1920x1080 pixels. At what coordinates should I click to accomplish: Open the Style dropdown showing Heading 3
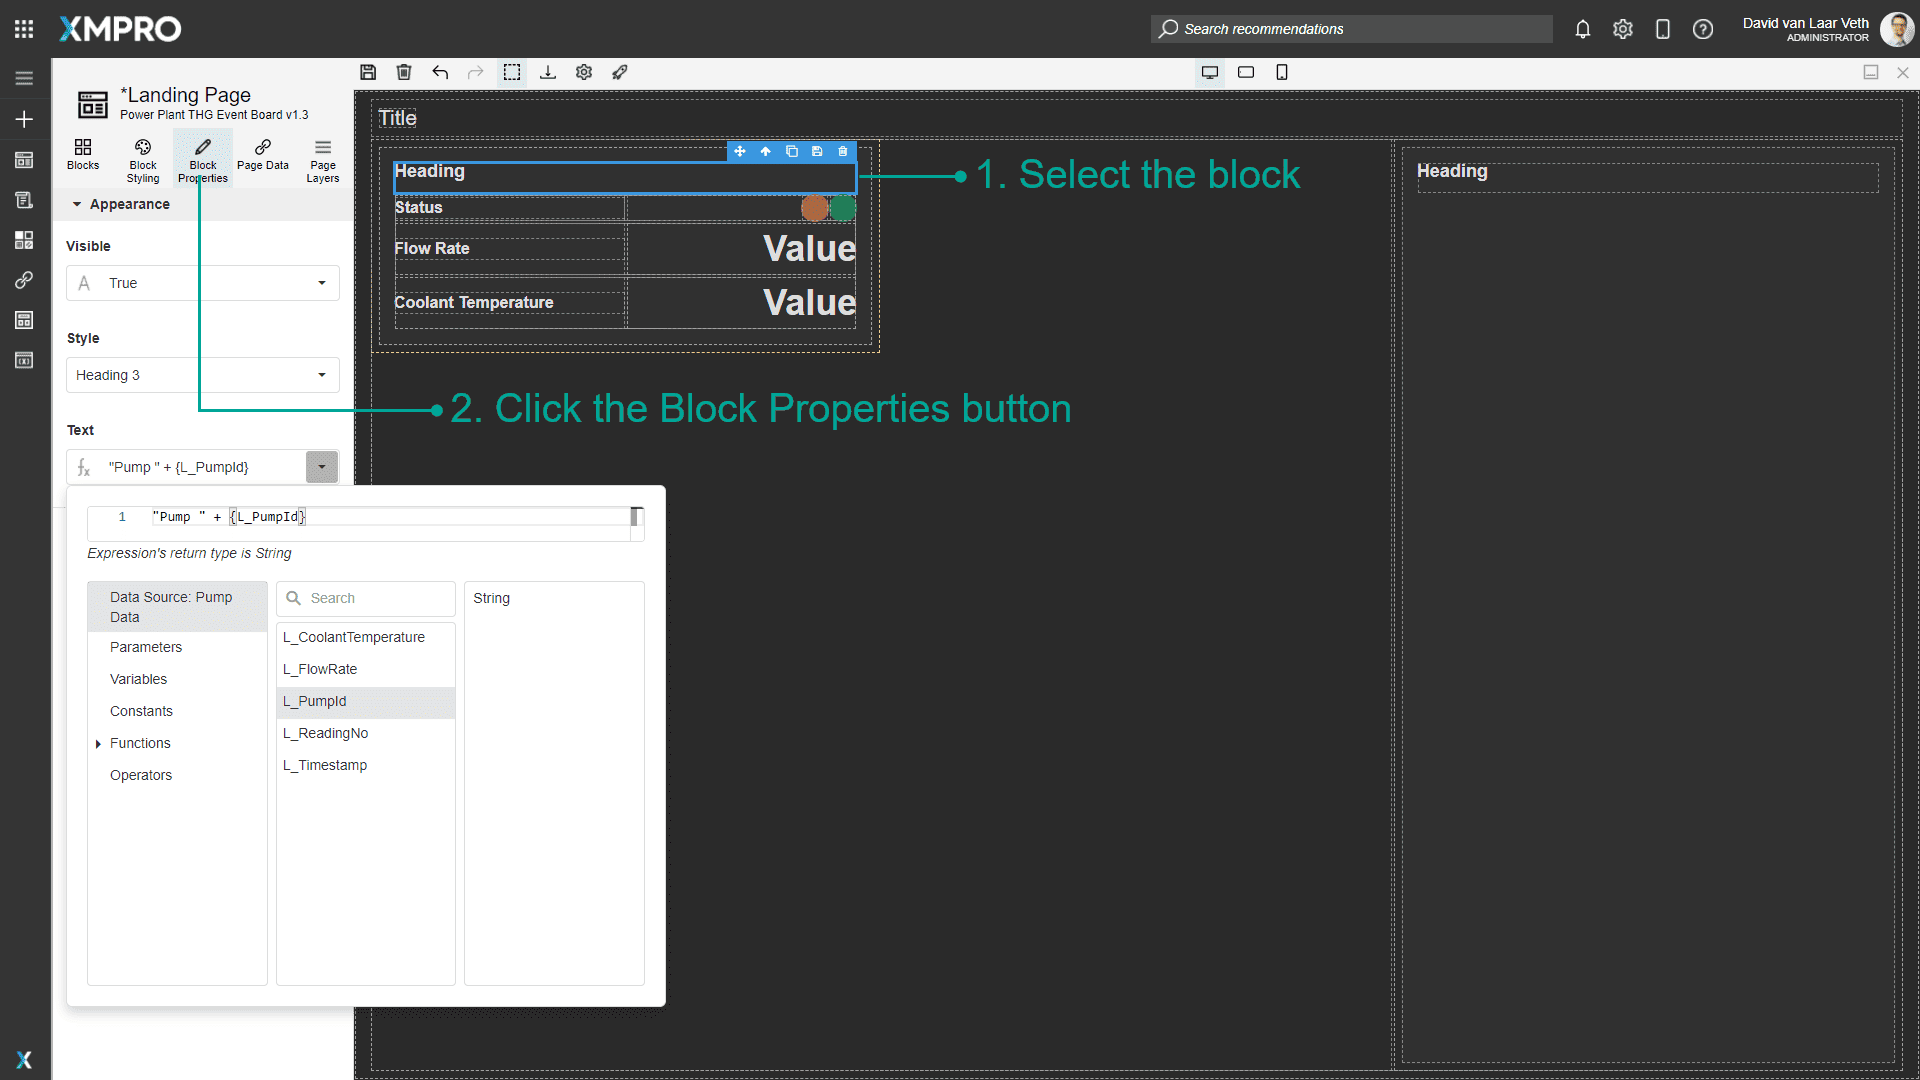[203, 375]
